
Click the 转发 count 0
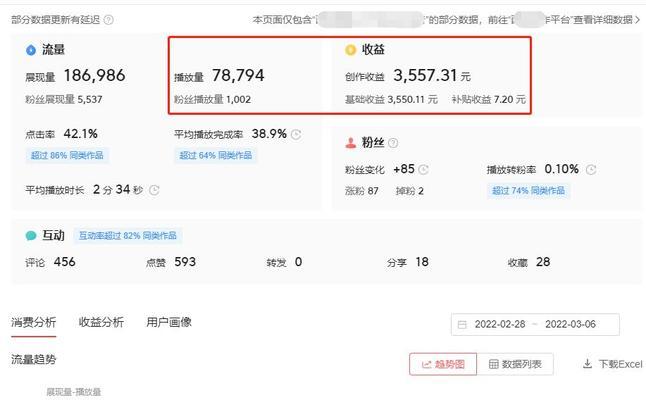coord(298,262)
